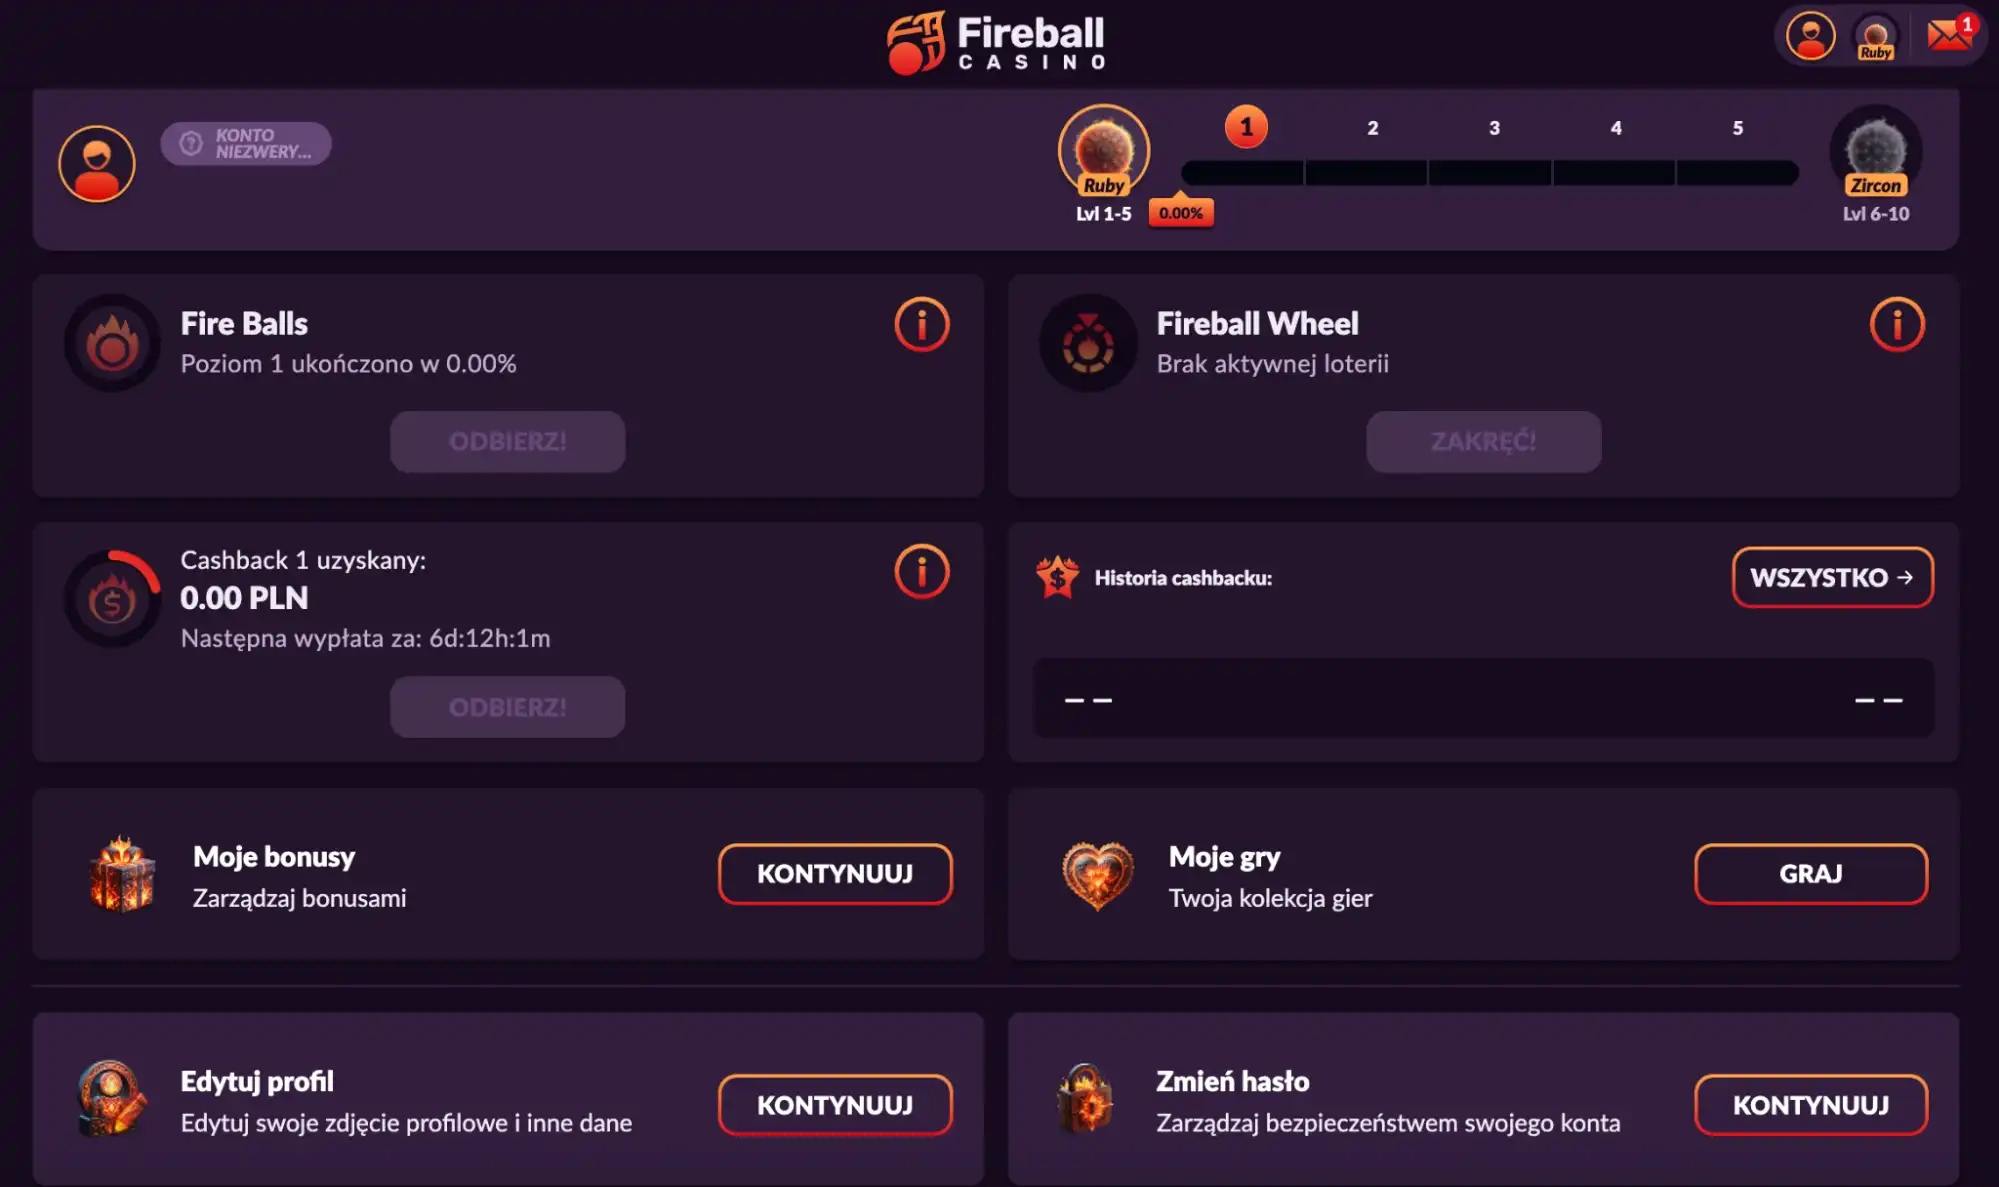Click the Fireball Casino logo

click(997, 43)
